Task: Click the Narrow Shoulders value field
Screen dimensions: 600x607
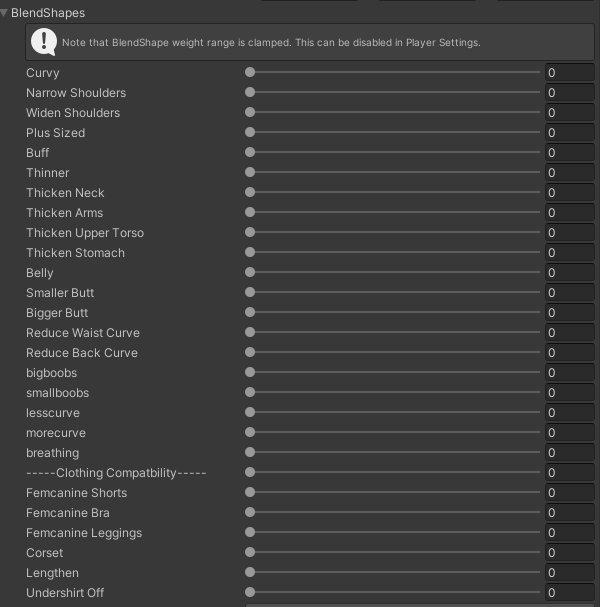Action: click(x=570, y=93)
